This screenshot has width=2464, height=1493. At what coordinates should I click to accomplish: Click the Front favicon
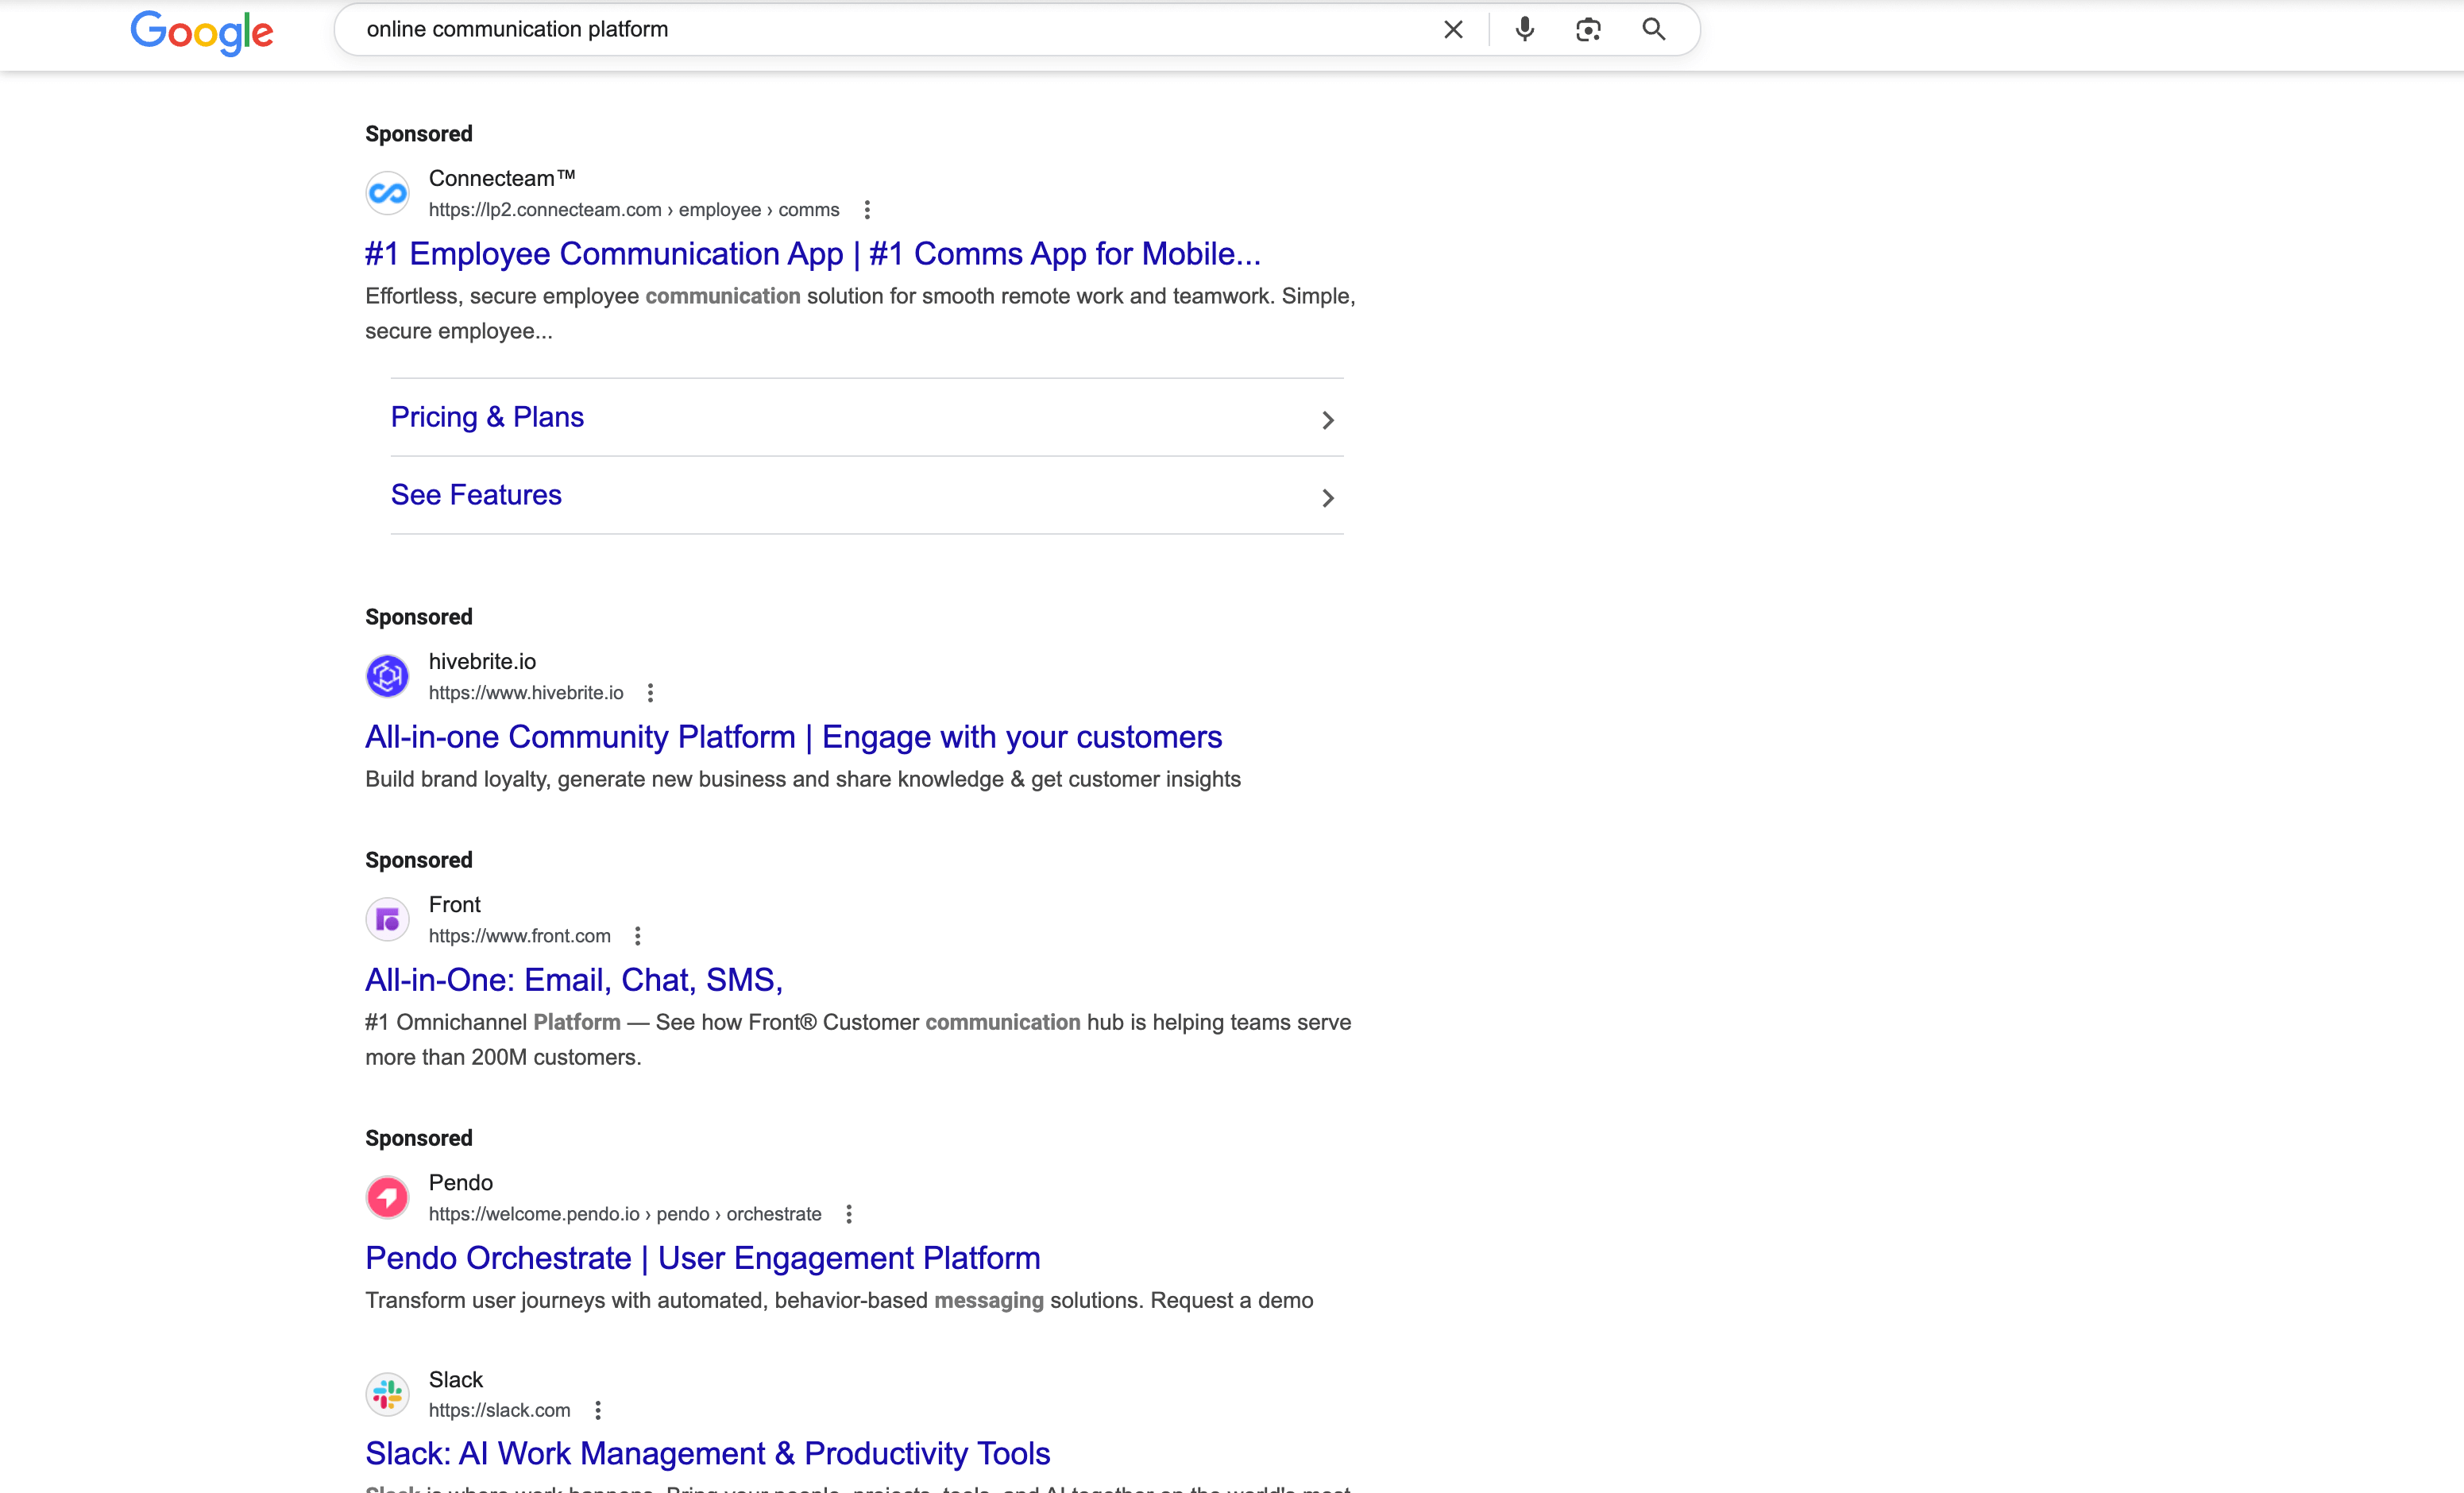(387, 919)
